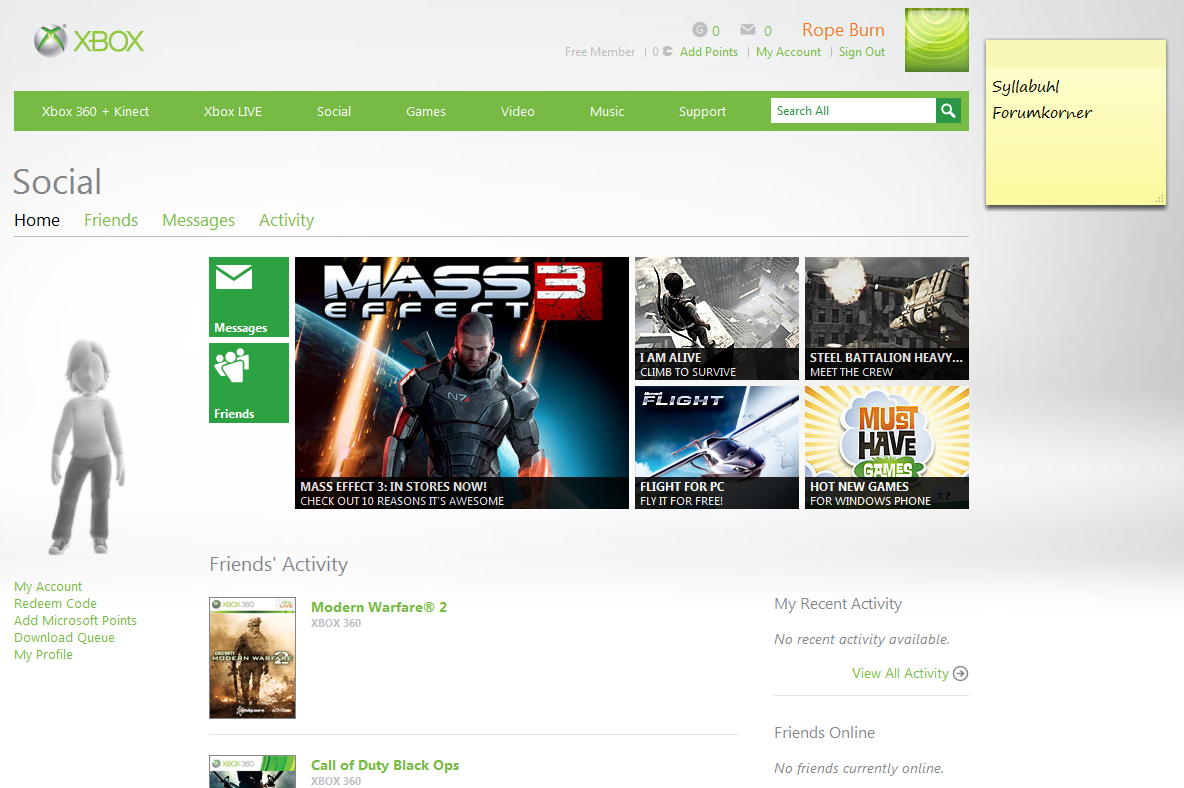Open the Games menu

[x=426, y=111]
